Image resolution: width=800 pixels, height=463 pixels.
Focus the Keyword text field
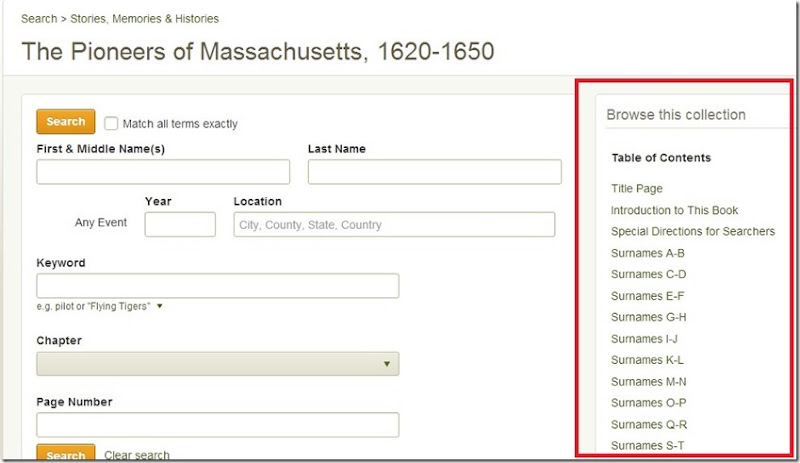[217, 285]
